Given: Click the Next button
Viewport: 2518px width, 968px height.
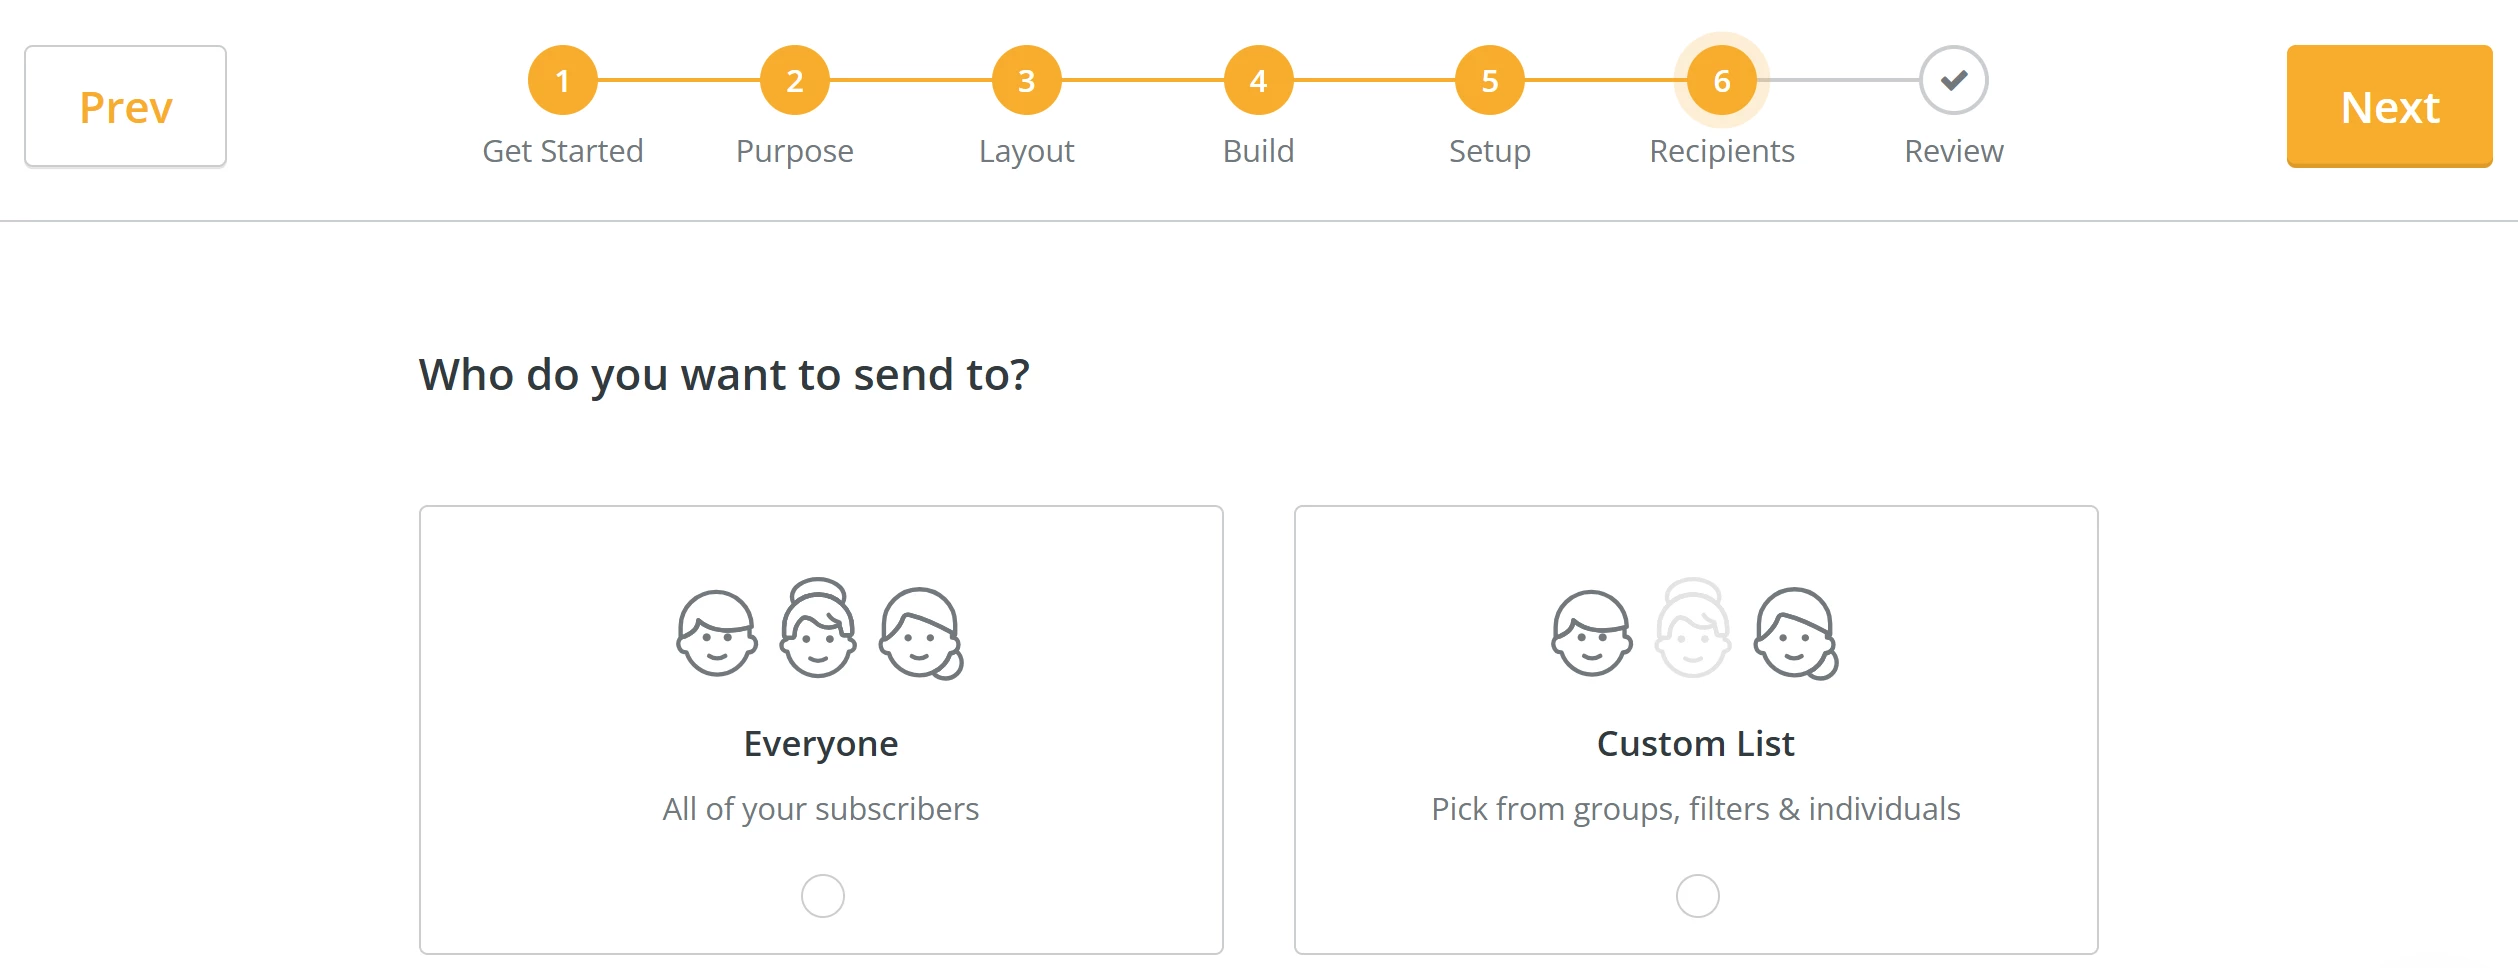Looking at the screenshot, I should click(2388, 106).
